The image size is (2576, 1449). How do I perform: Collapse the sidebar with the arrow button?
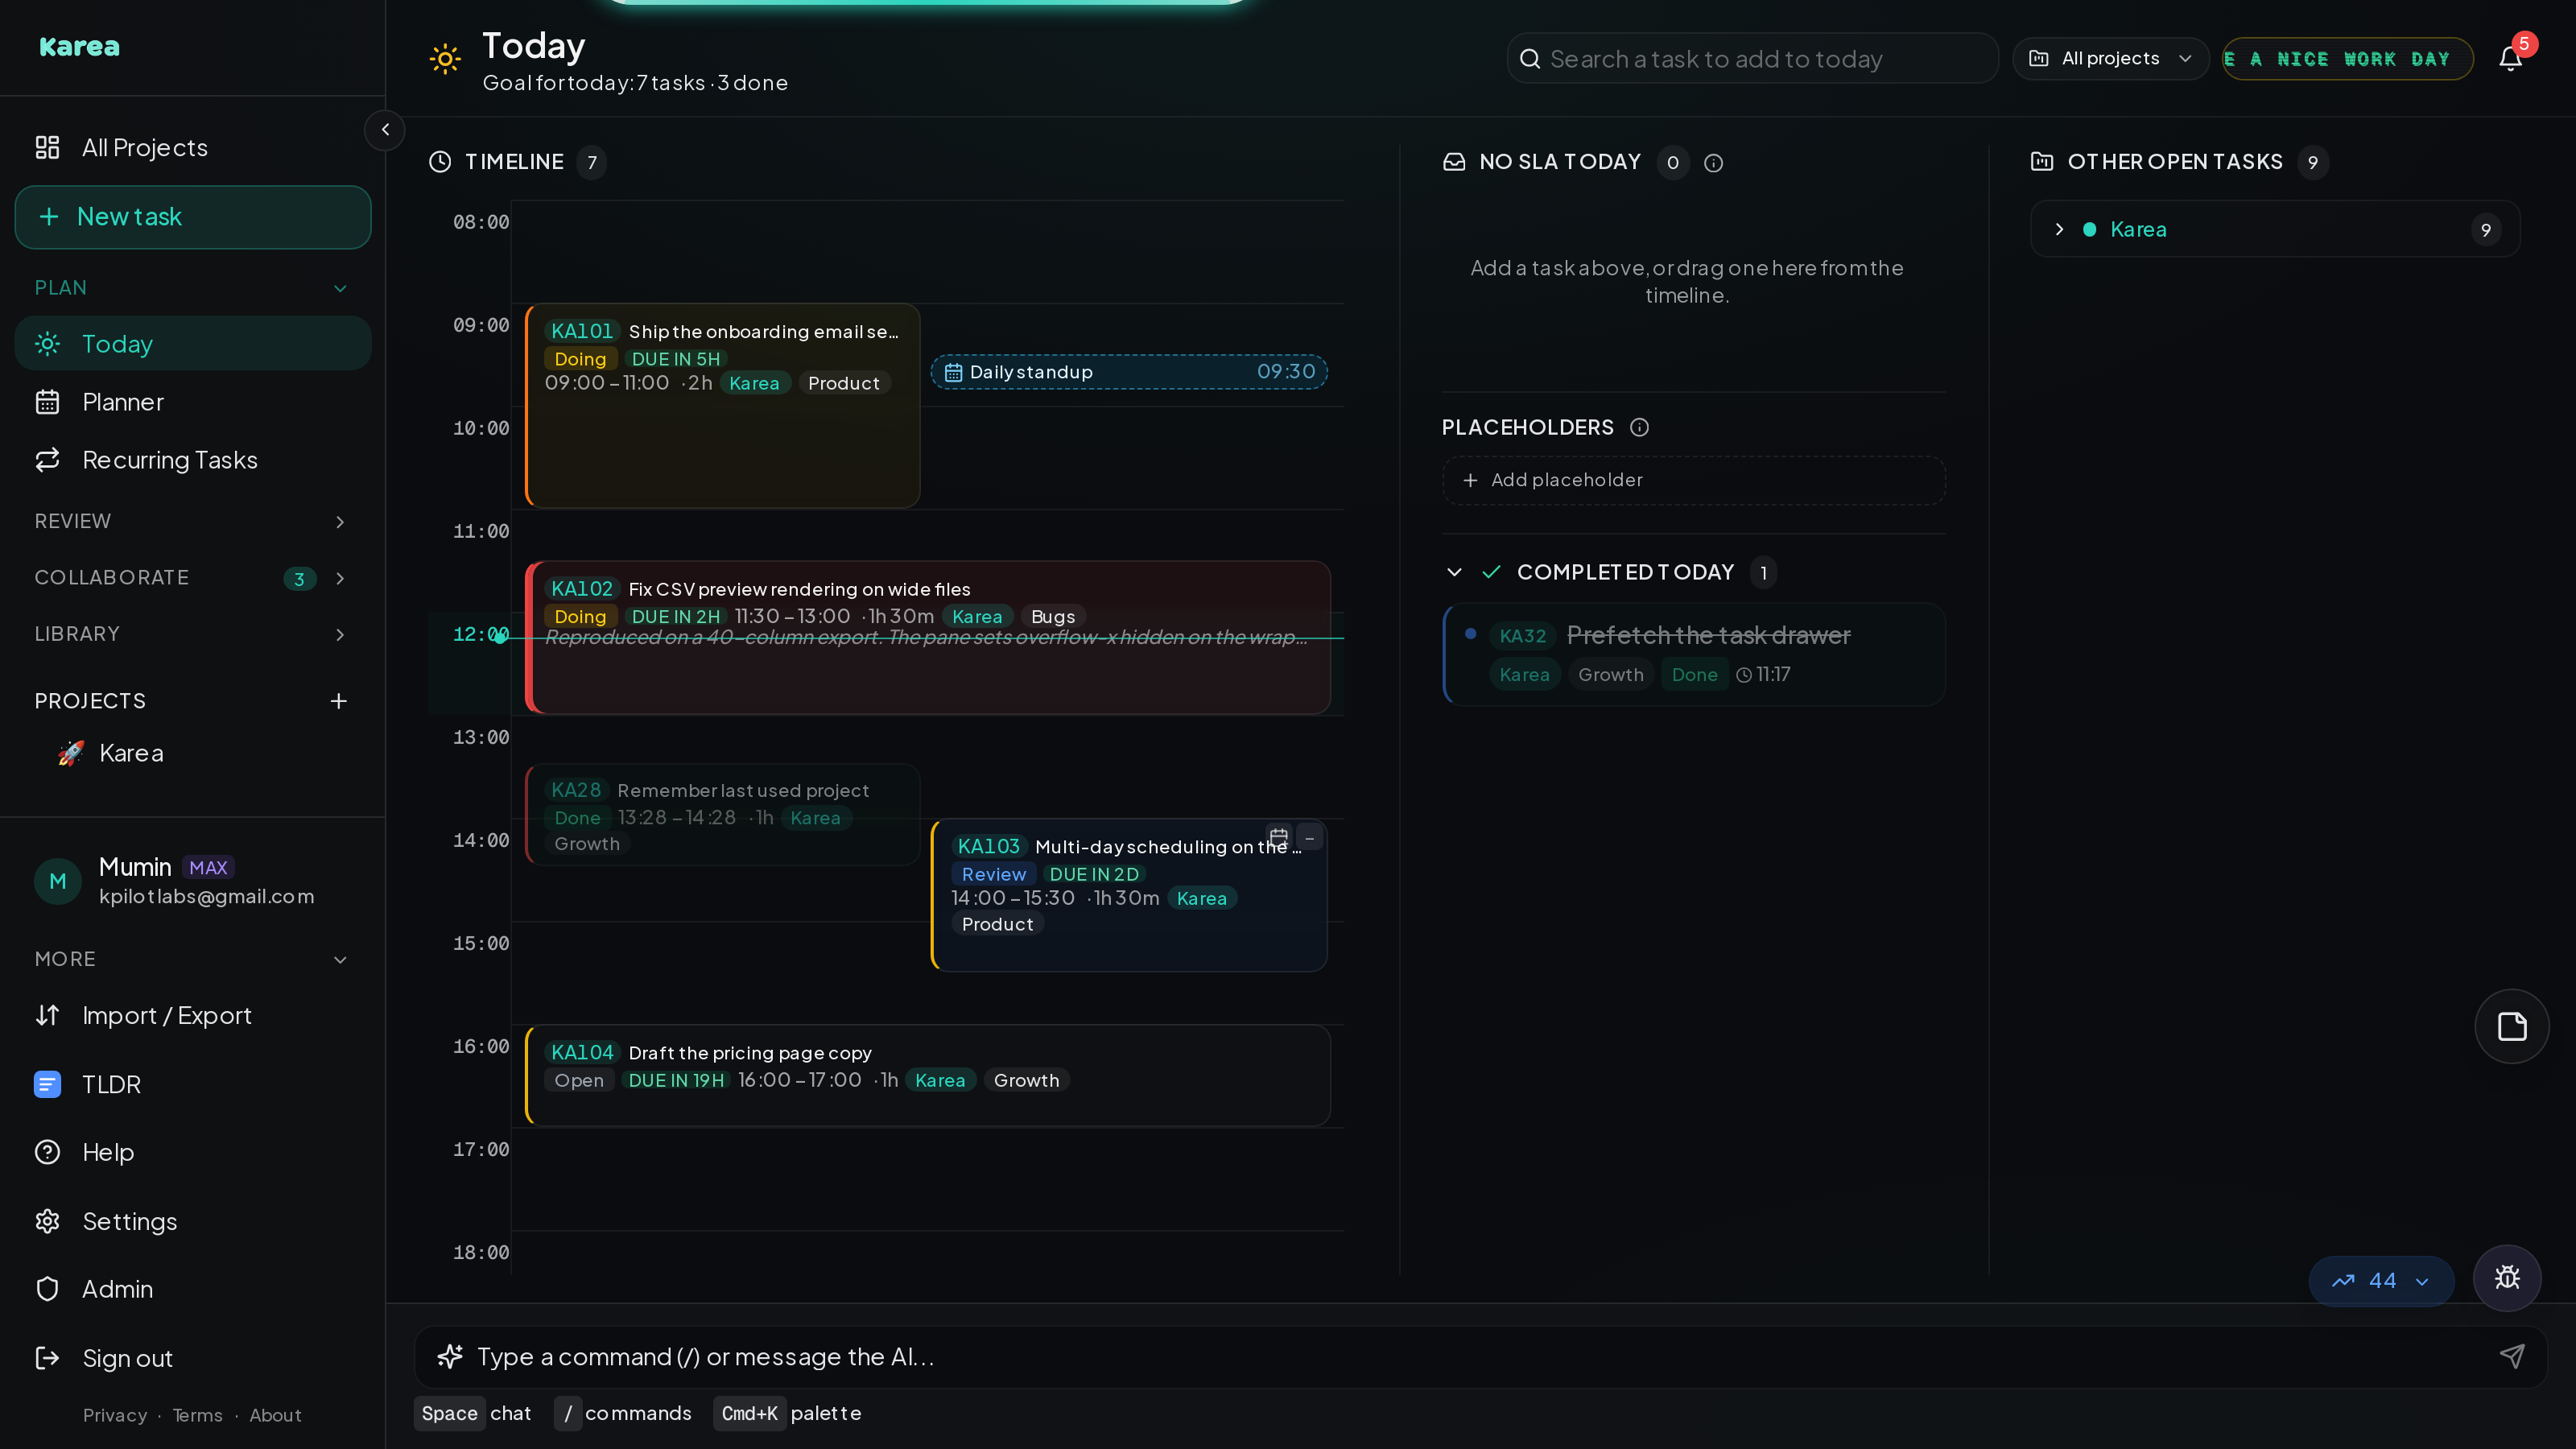point(385,130)
